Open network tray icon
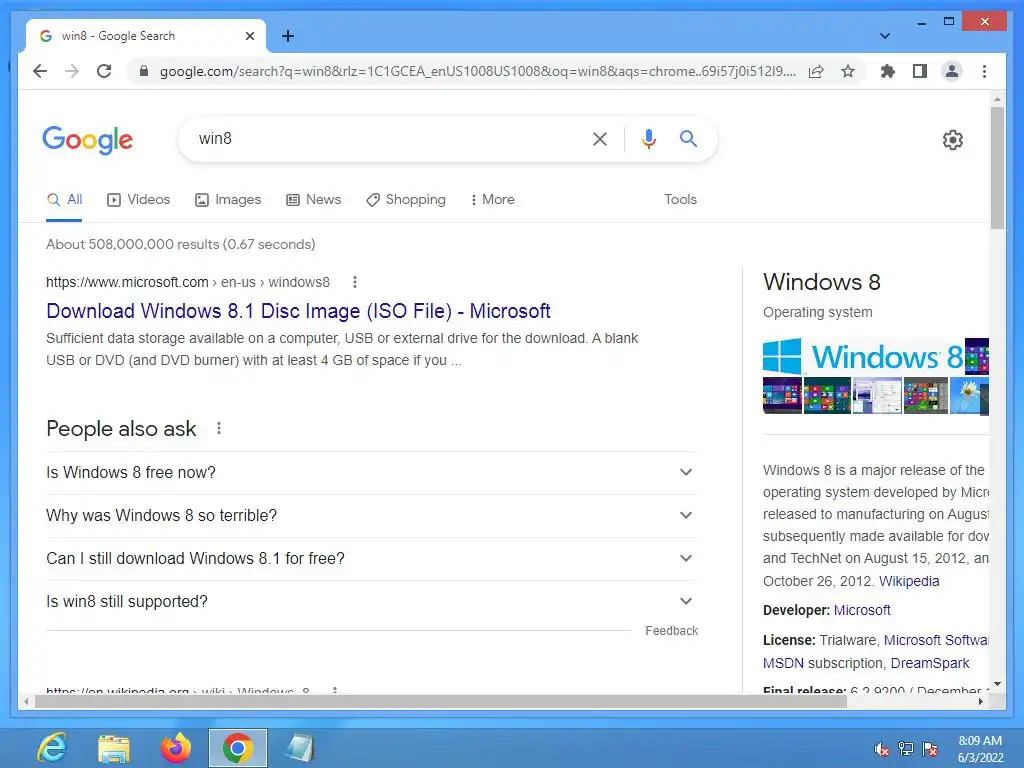Image resolution: width=1024 pixels, height=768 pixels. pyautogui.click(x=906, y=749)
